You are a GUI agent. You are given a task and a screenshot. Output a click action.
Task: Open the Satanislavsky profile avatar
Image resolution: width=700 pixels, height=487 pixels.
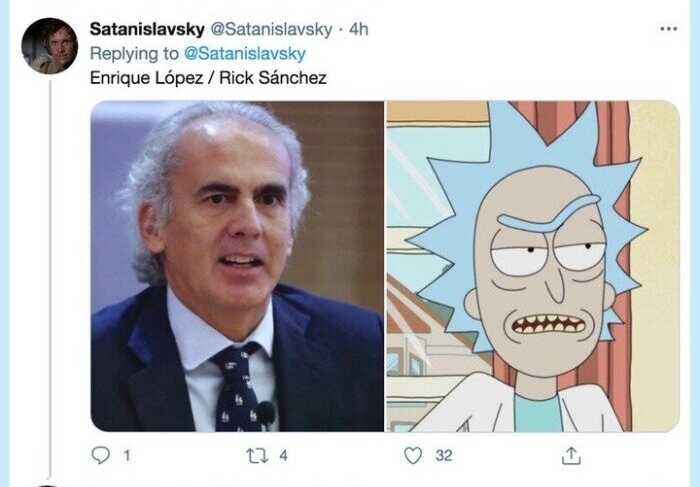(x=50, y=46)
